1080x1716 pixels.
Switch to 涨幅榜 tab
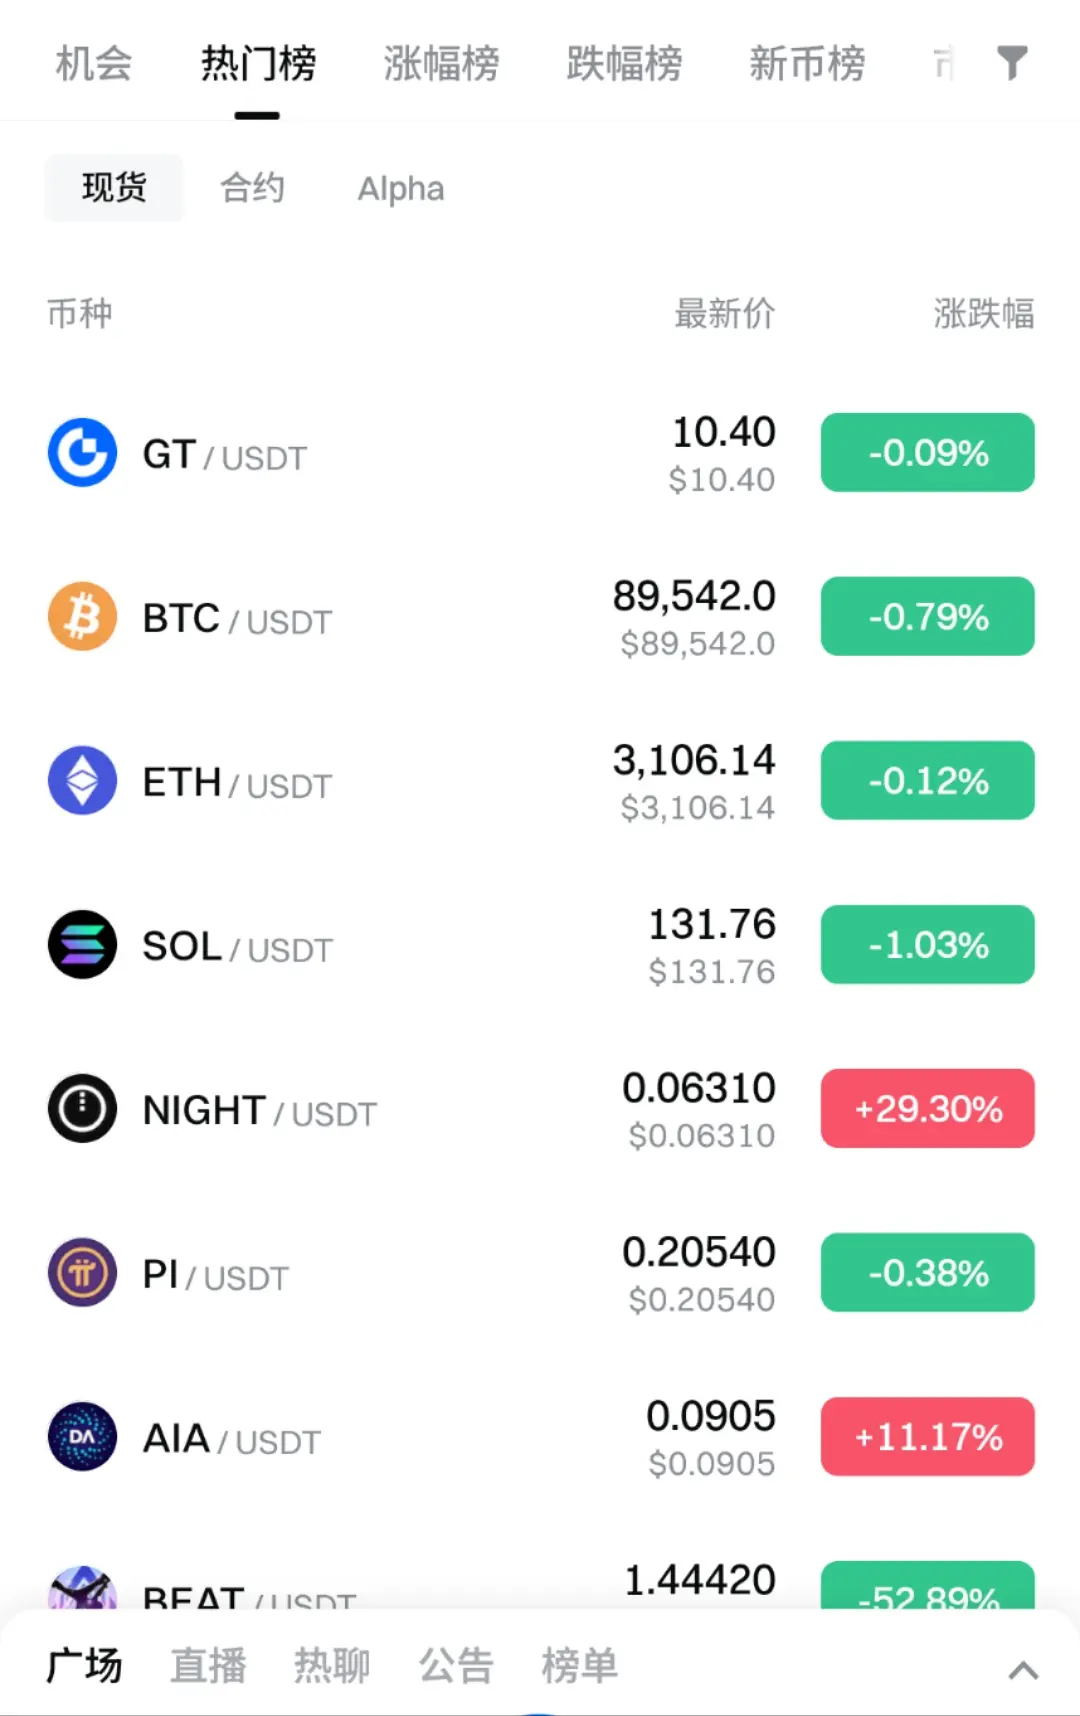[x=441, y=63]
